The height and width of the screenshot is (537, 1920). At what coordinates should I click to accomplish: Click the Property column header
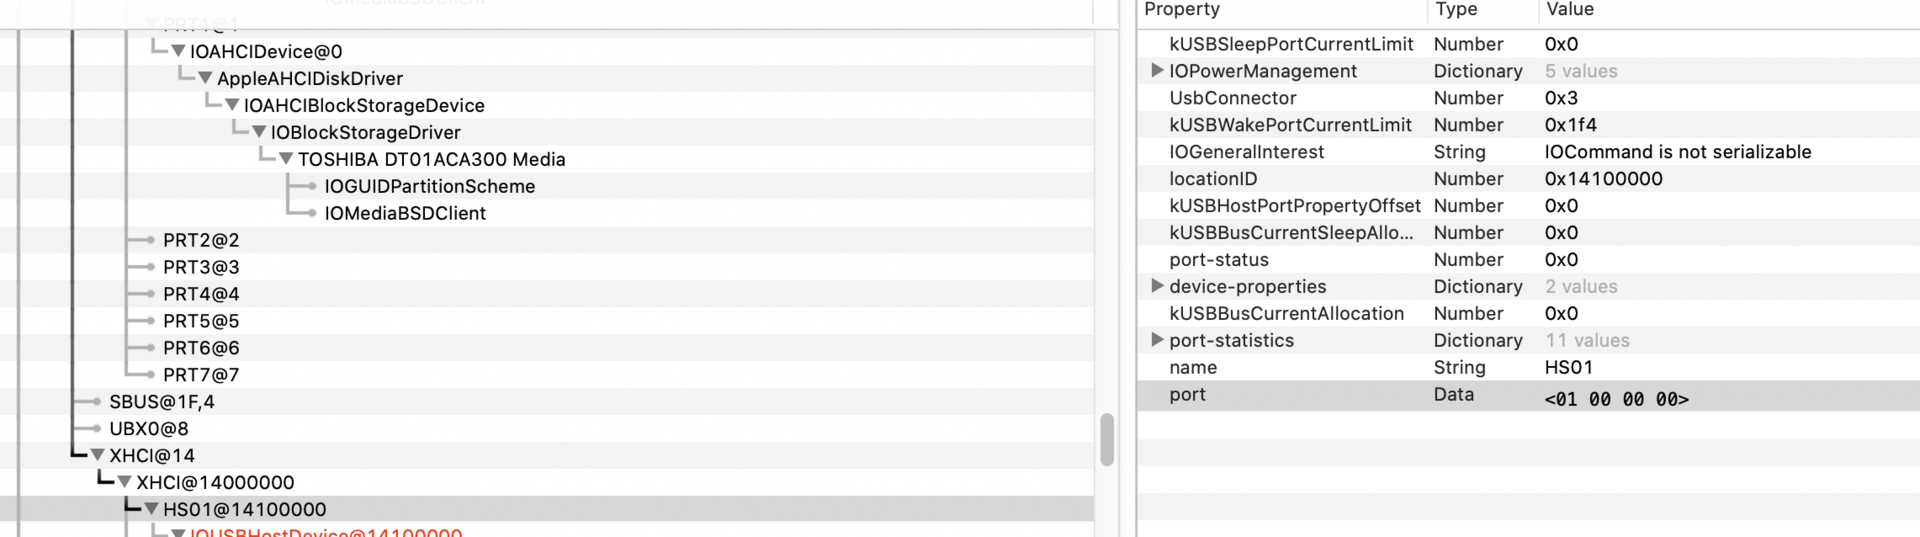(x=1182, y=10)
